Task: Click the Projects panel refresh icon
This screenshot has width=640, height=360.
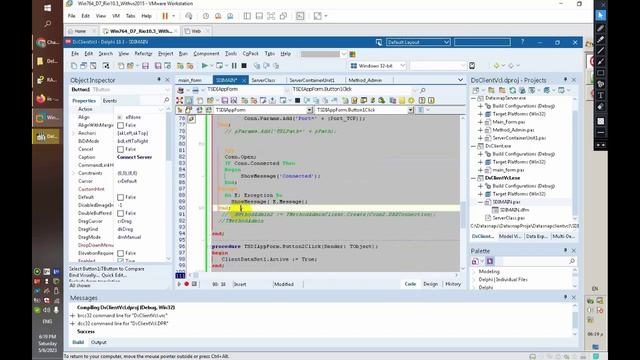Action: [x=513, y=90]
